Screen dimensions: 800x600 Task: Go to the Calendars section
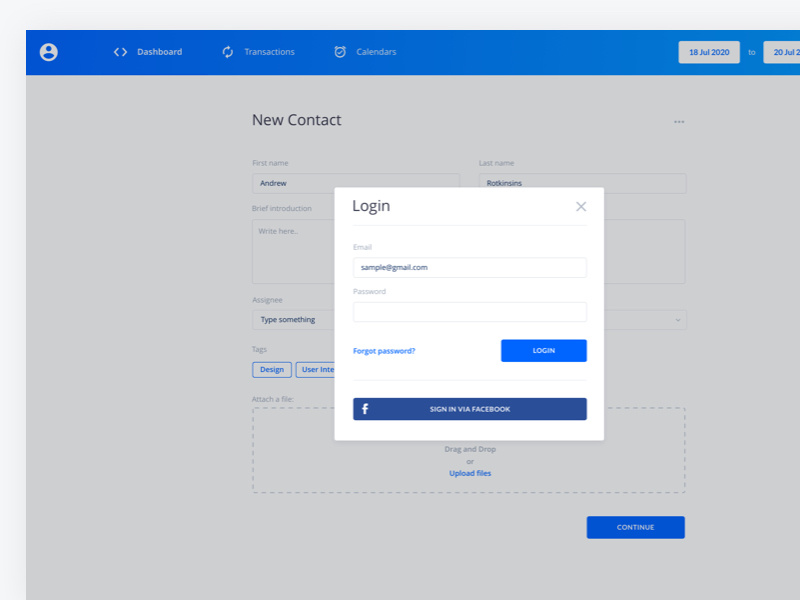[x=377, y=52]
